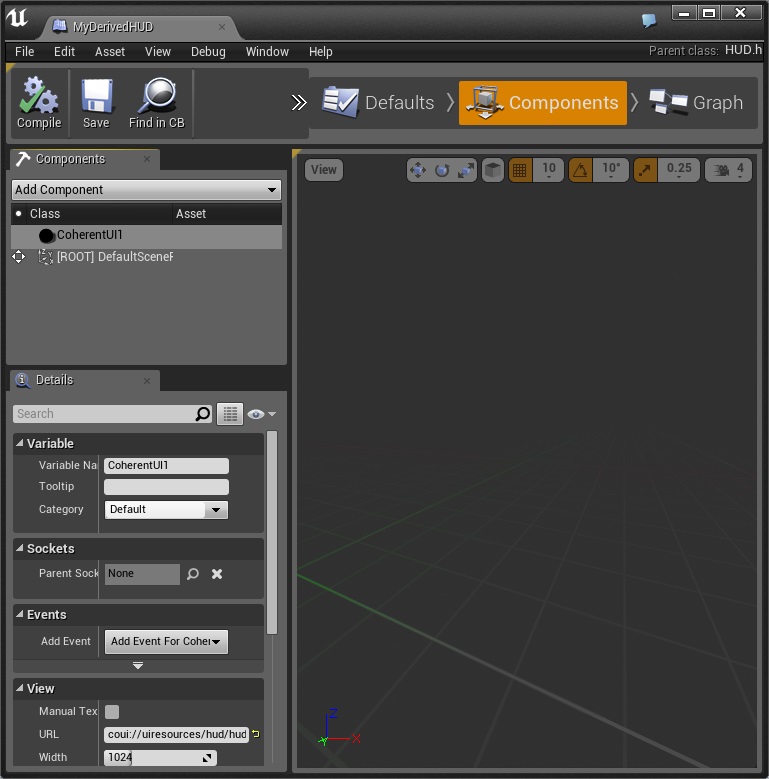
Task: Clear the parent socket value
Action: pos(217,574)
